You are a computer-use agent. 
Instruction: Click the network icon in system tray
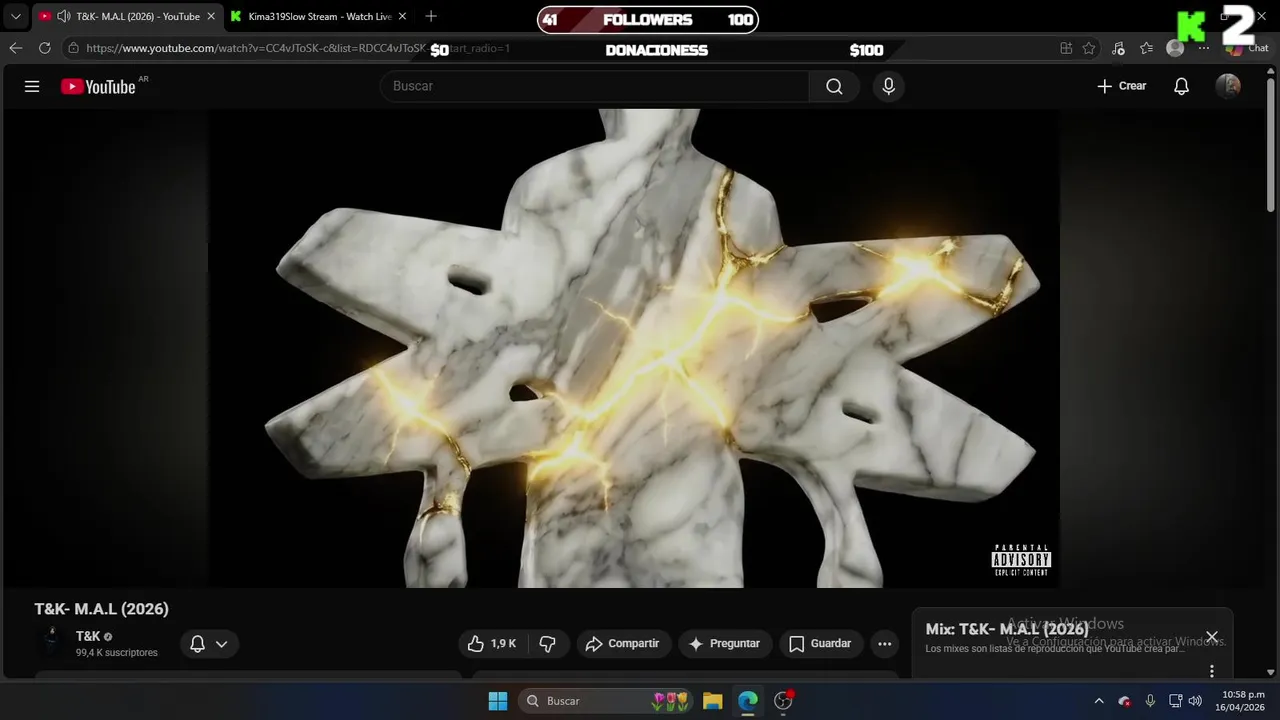1176,701
